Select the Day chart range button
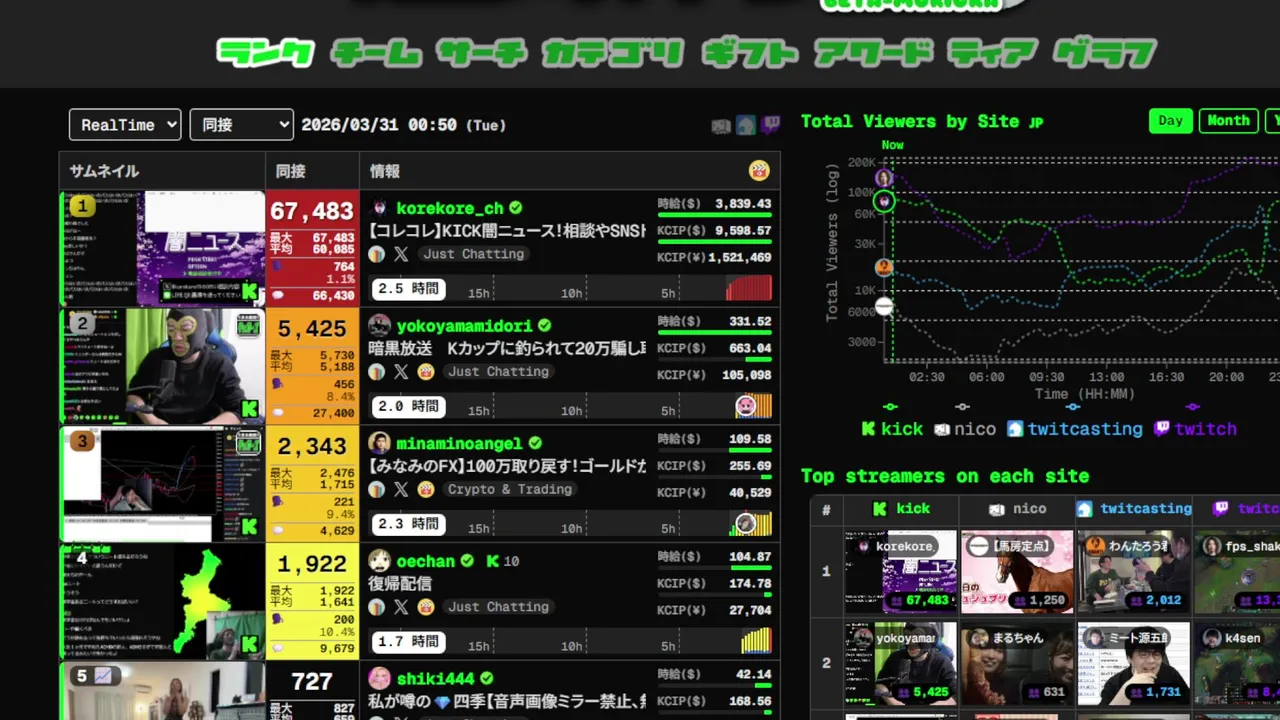Viewport: 1280px width, 720px height. click(x=1171, y=121)
